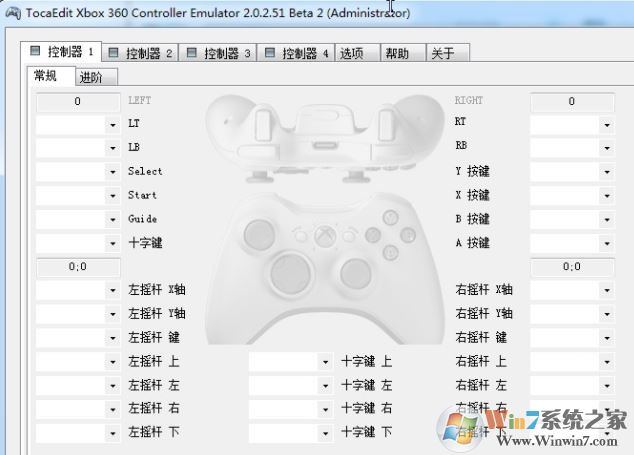The height and width of the screenshot is (455, 634).
Task: Click the RIGHT trigger value field
Action: click(572, 102)
